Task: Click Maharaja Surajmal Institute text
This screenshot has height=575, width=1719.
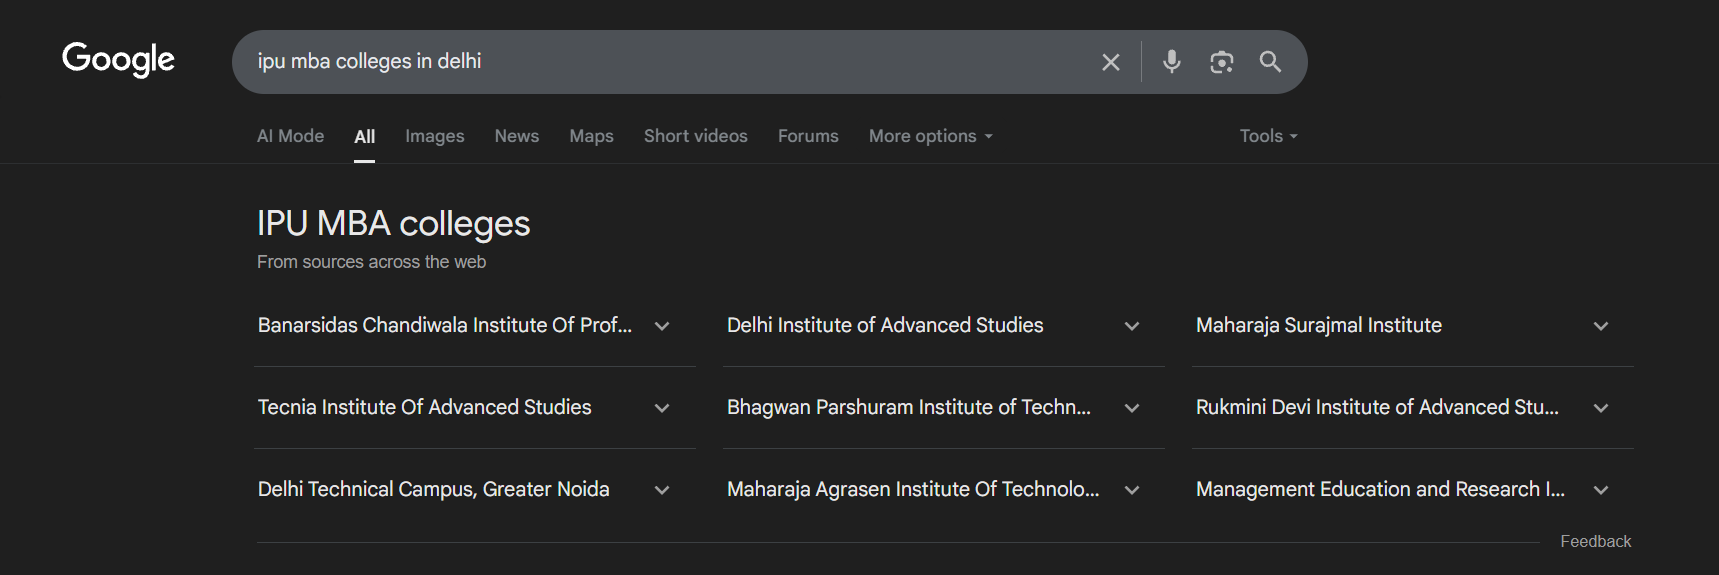Action: tap(1319, 325)
